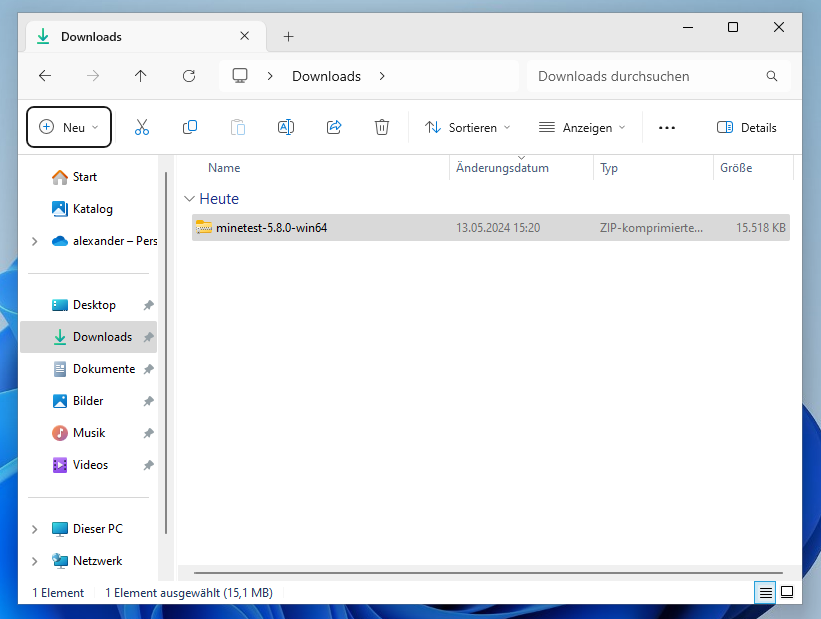Image resolution: width=821 pixels, height=619 pixels.
Task: Click chevron after Downloads in address bar
Action: pos(382,76)
